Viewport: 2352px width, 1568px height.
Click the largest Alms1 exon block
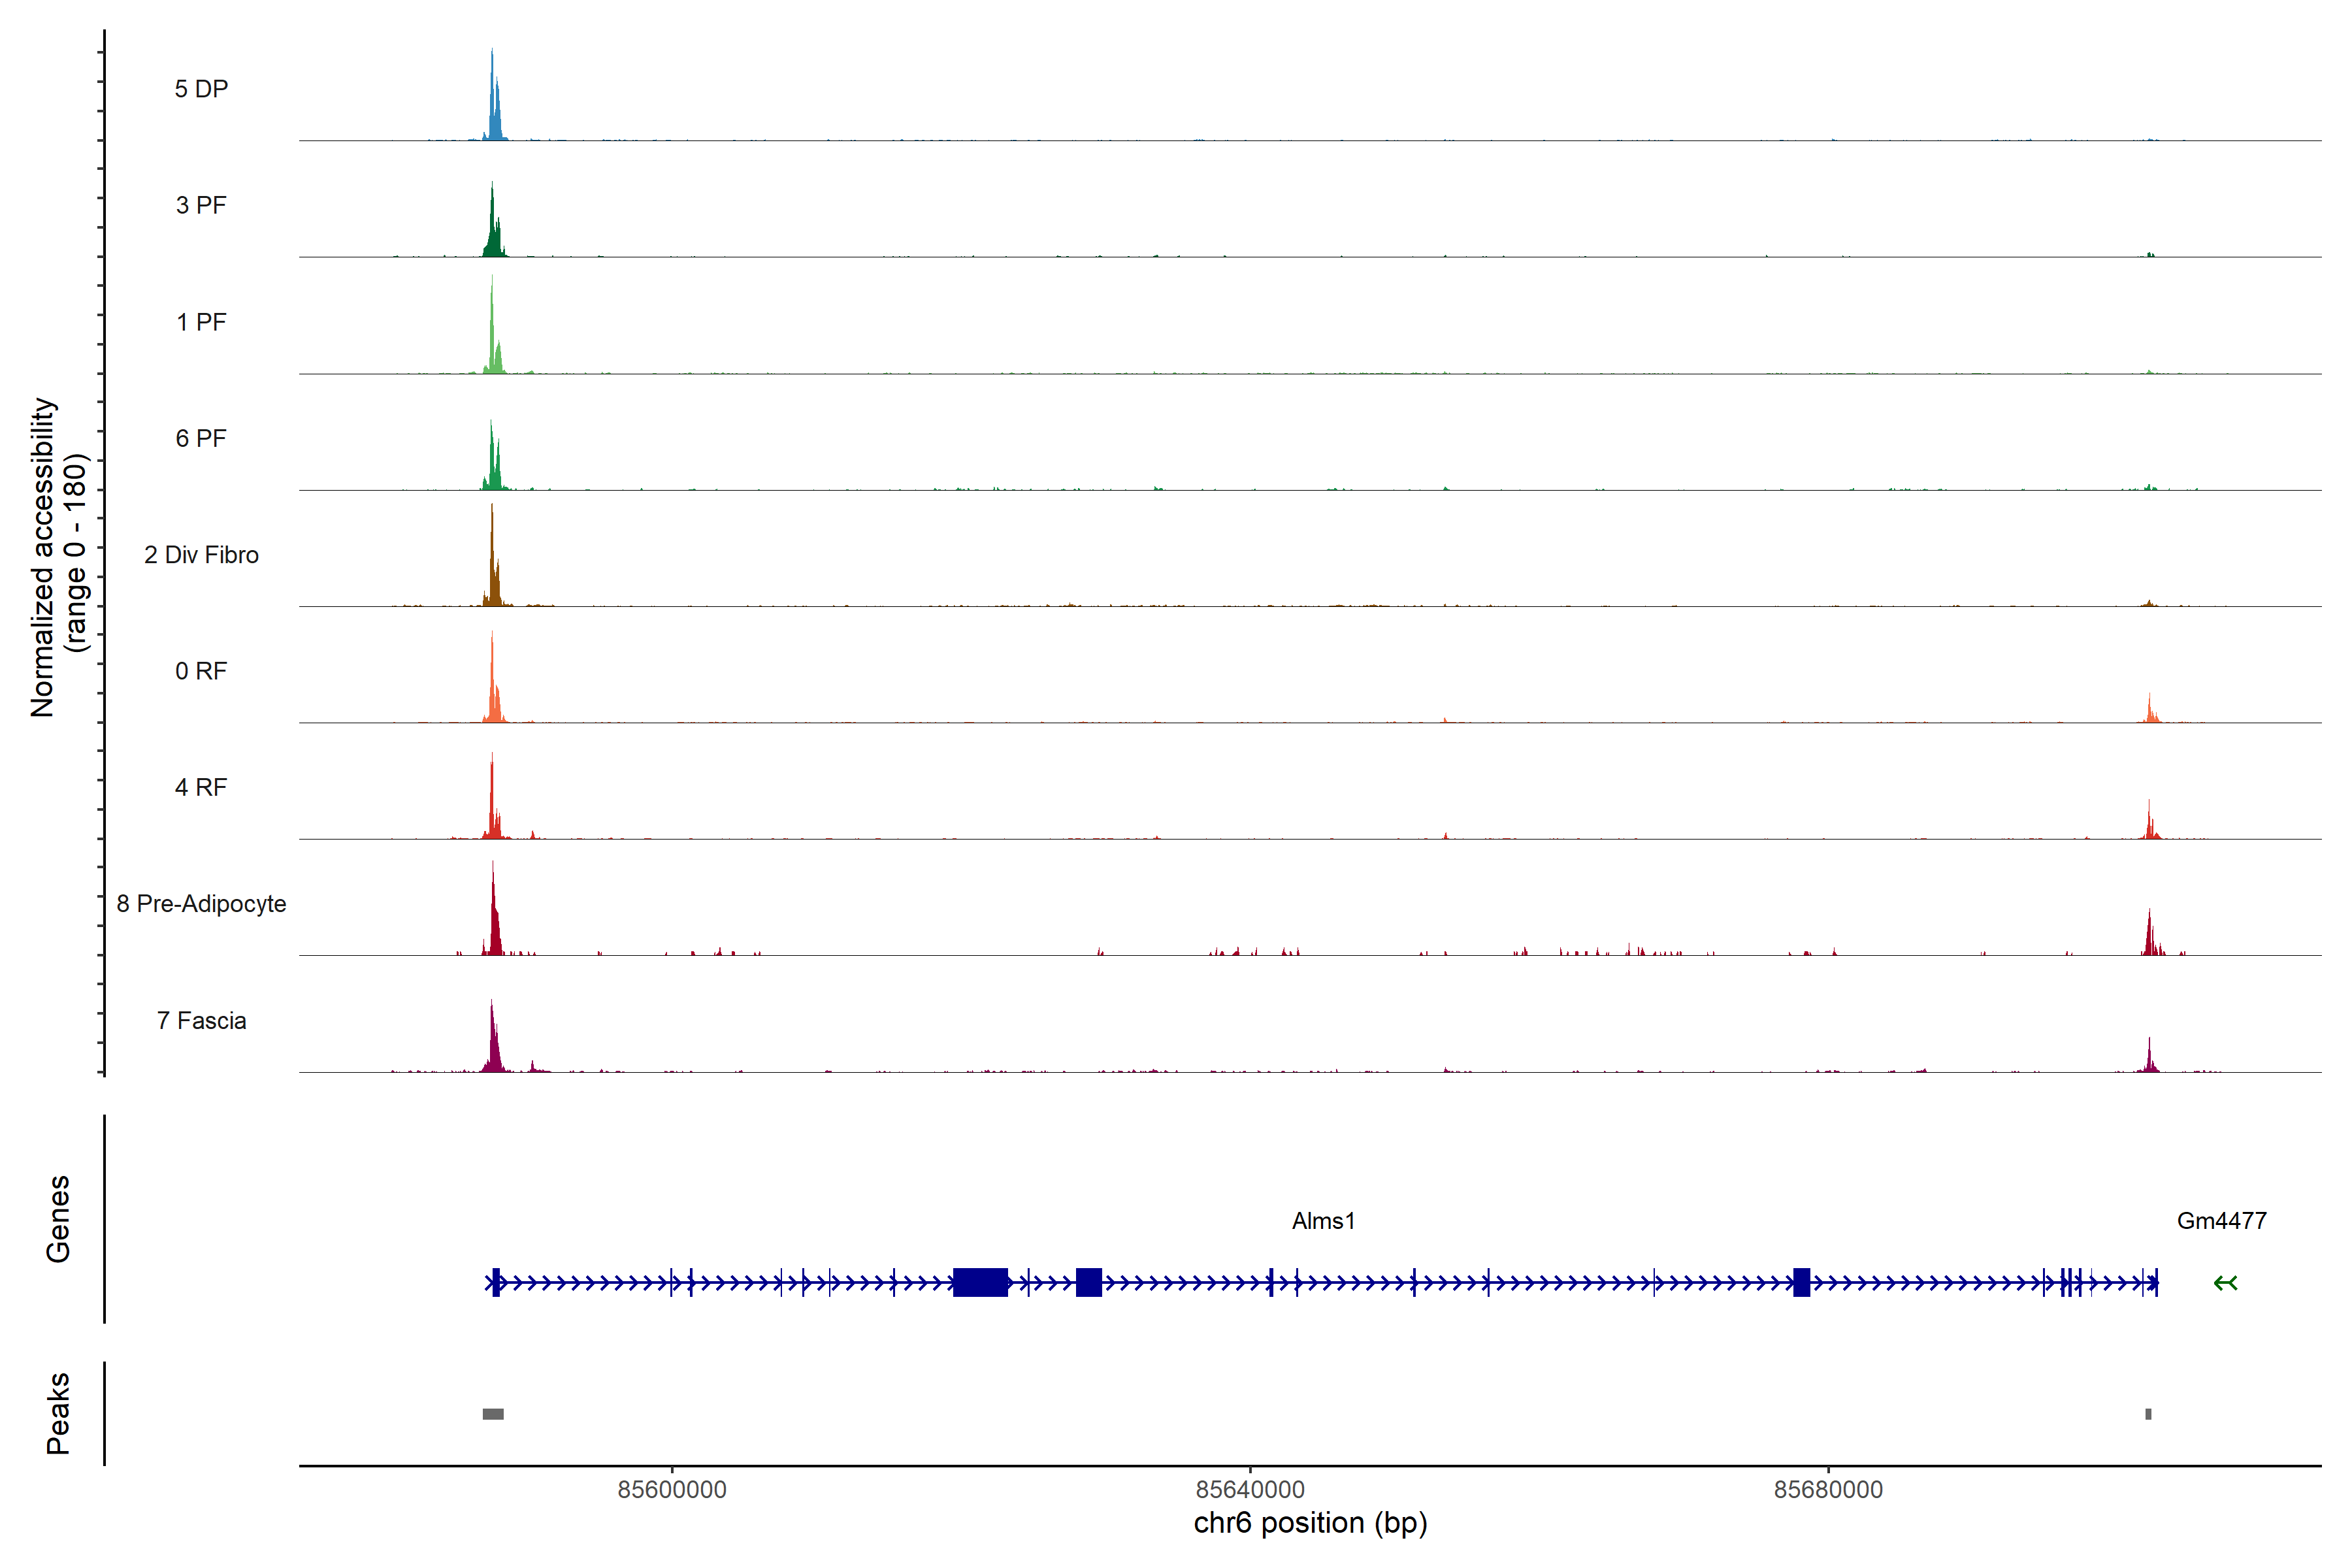click(980, 1282)
